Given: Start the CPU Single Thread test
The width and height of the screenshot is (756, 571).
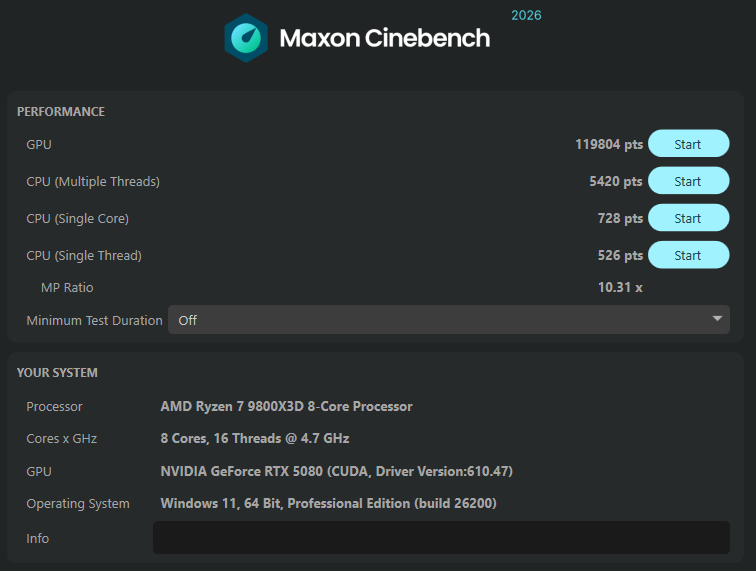Looking at the screenshot, I should point(688,255).
